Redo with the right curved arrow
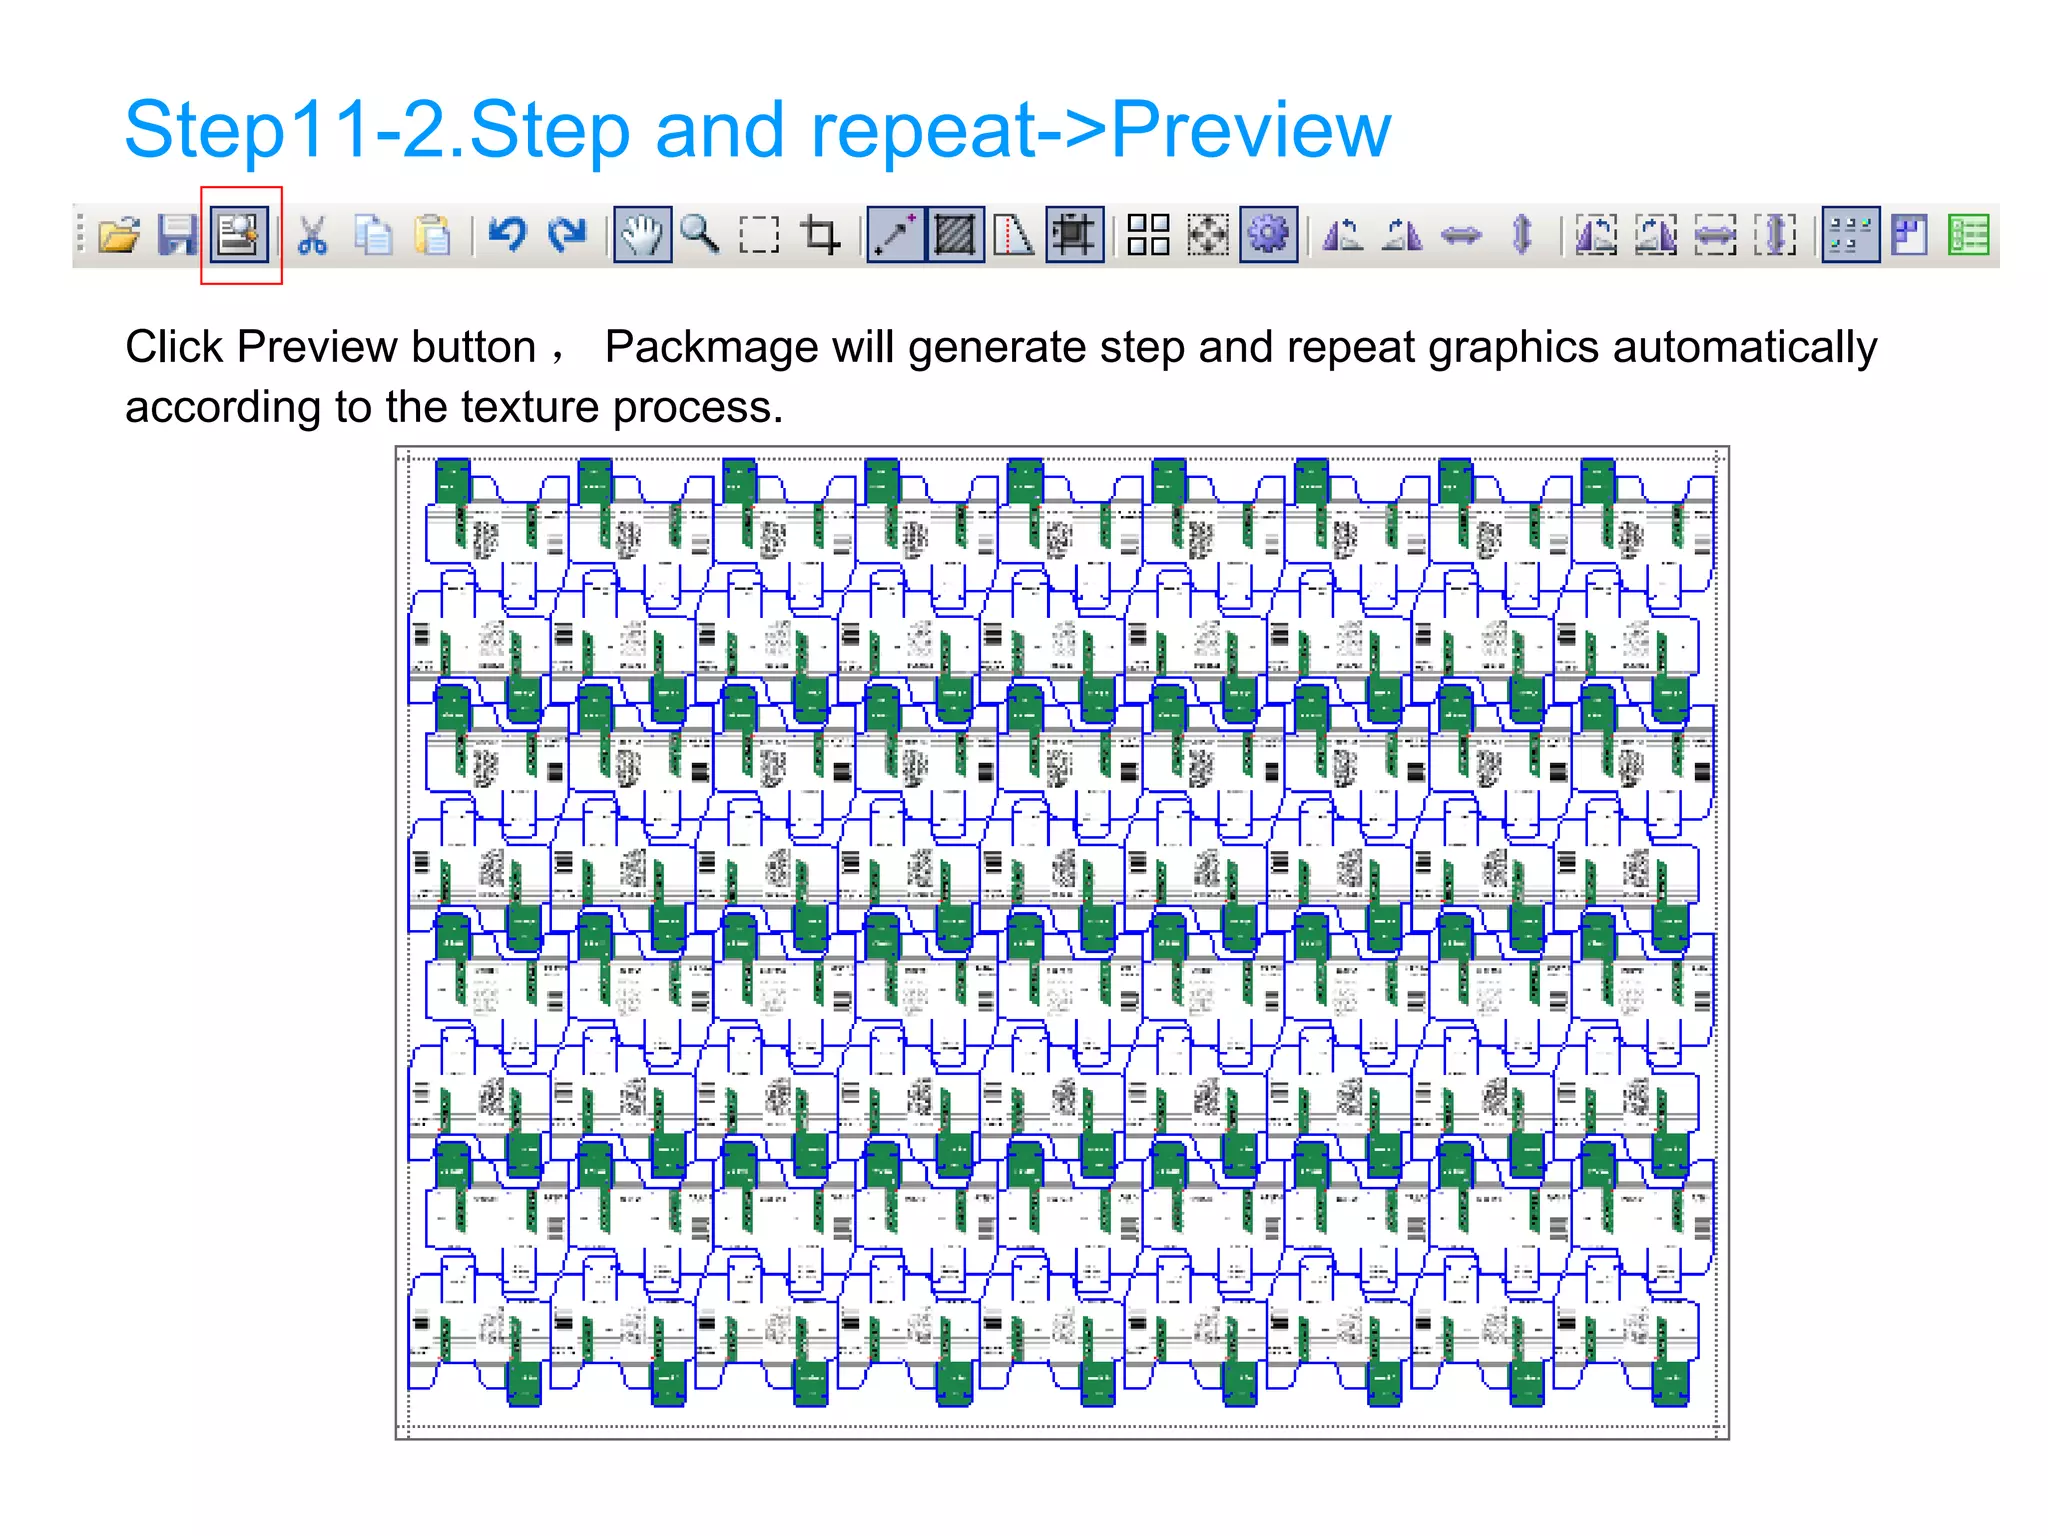 click(568, 235)
